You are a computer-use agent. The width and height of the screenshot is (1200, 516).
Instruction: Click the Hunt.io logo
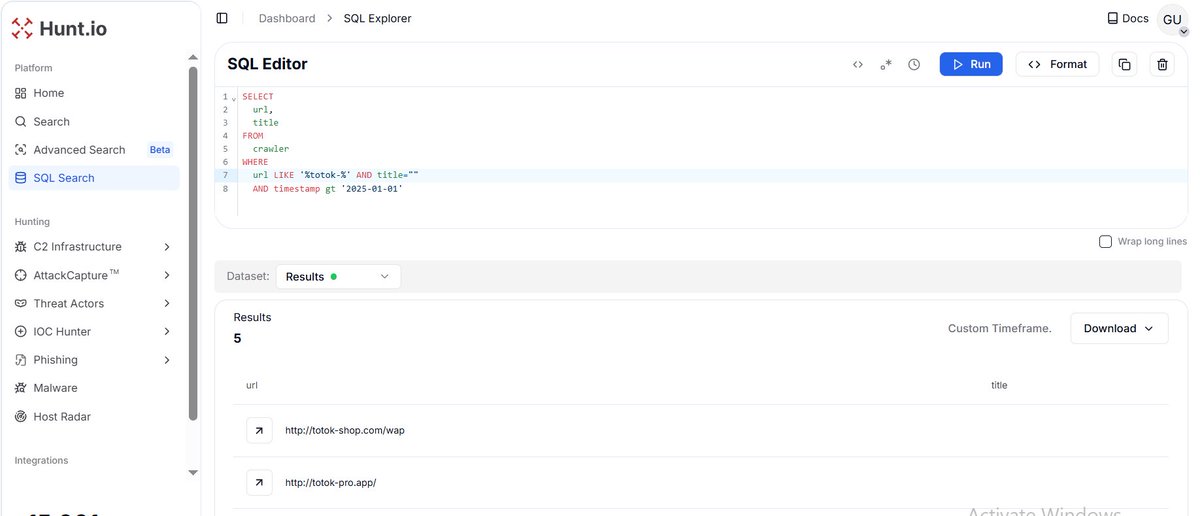[59, 29]
